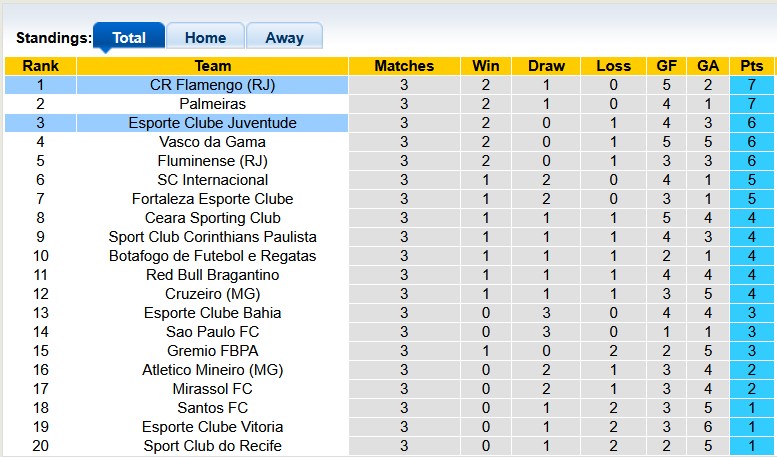
Task: Open Vasco da Gama team page
Action: click(x=212, y=142)
